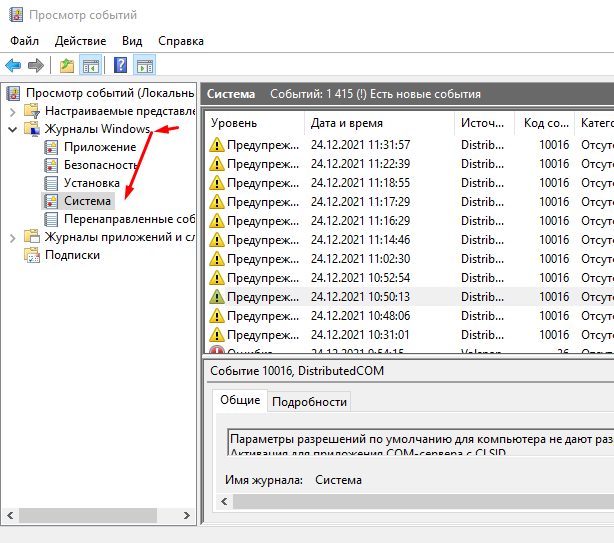
Task: Sort by the Категория column header
Action: [594, 123]
